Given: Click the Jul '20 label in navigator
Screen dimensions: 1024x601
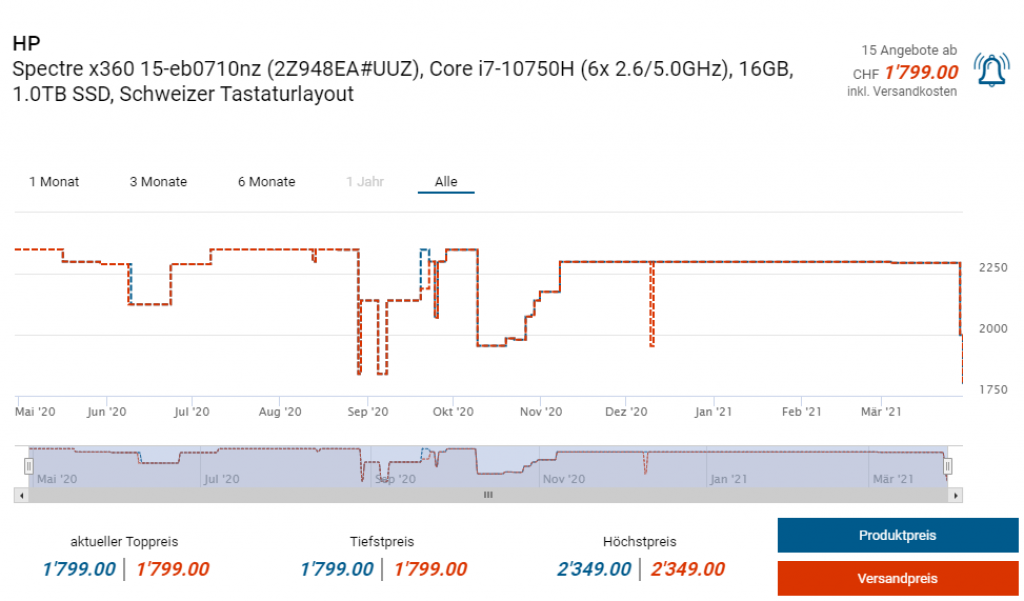Looking at the screenshot, I should pyautogui.click(x=221, y=479).
